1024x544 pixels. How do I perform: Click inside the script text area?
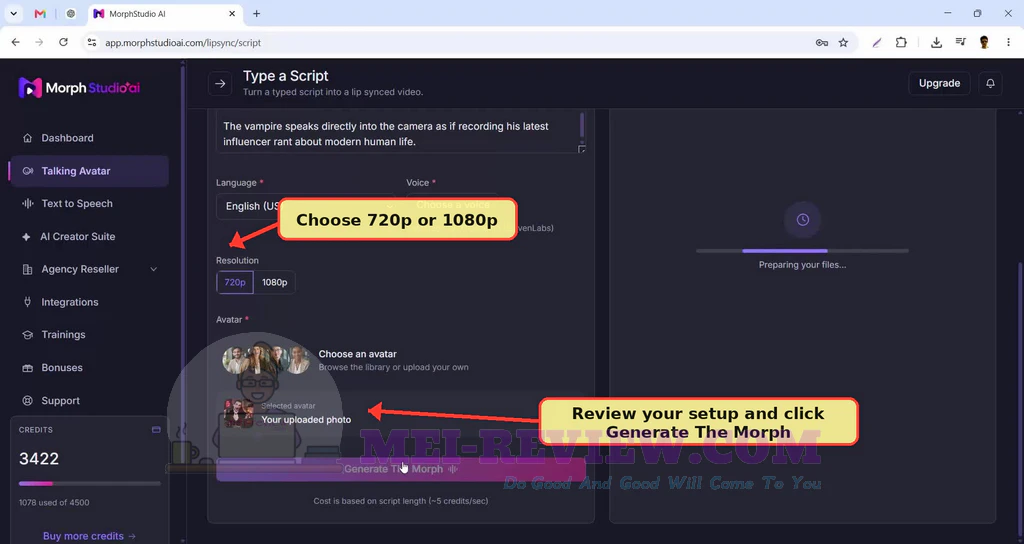397,134
